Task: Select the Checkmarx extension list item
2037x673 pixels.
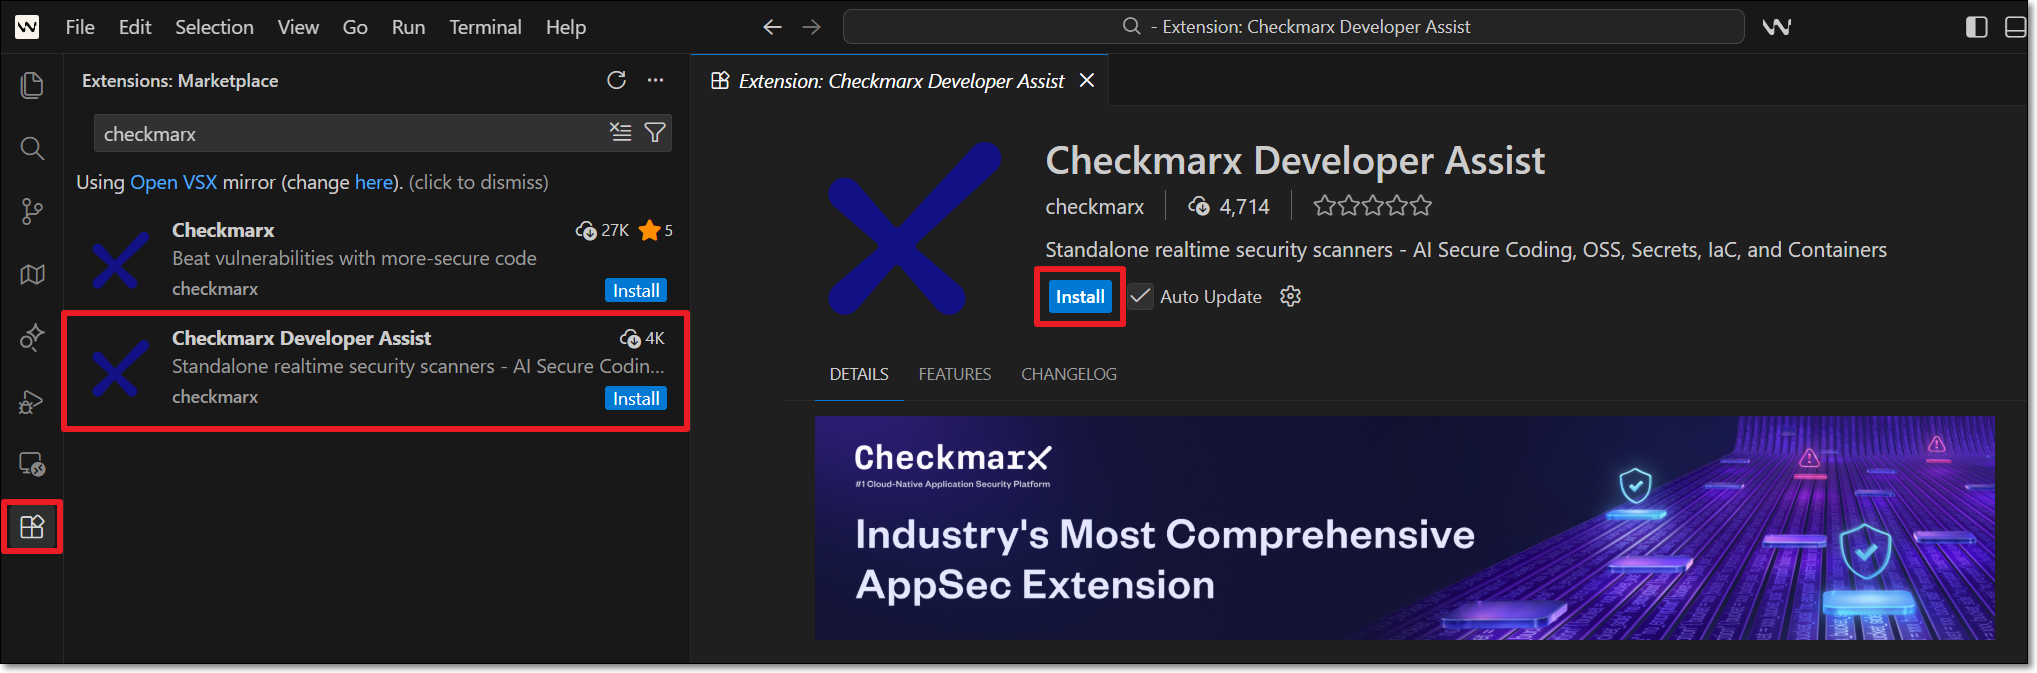Action: tap(377, 259)
